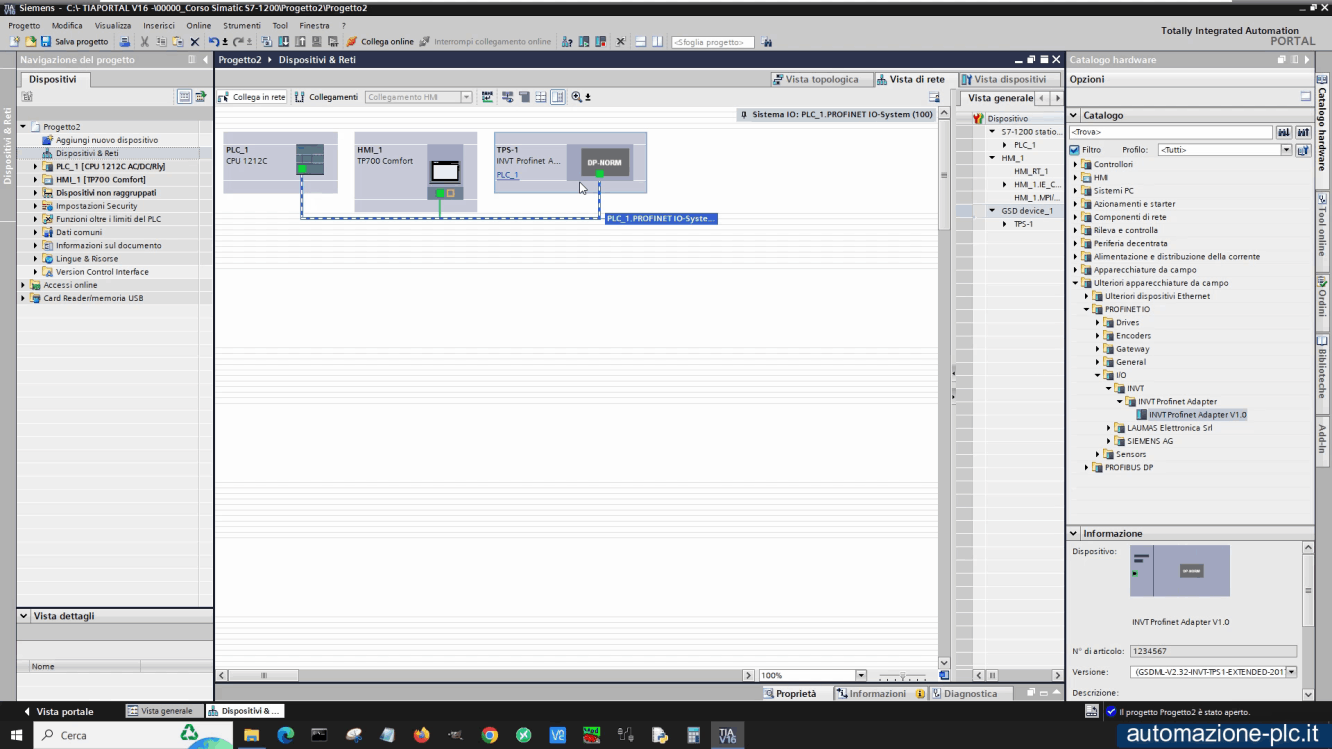The image size is (1332, 749).
Task: Open the Vista generale tab
Action: click(x=999, y=98)
